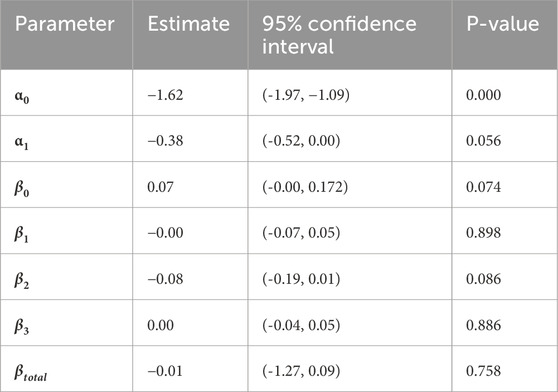Click the βtotal parameter cell
Image resolution: width=558 pixels, height=392 pixels.
click(x=31, y=372)
